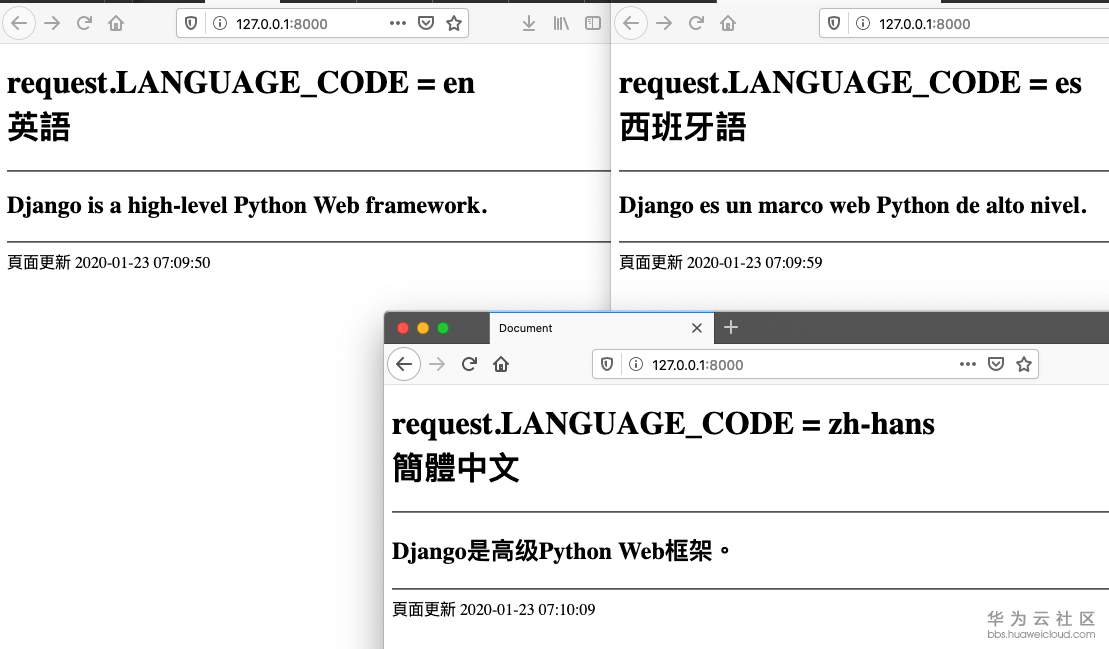Click the '英語' heading text

[x=39, y=127]
